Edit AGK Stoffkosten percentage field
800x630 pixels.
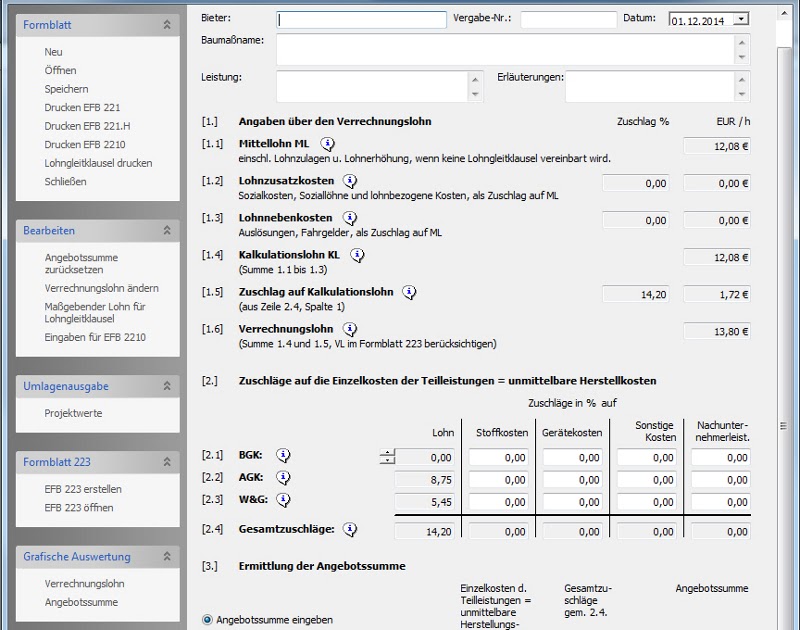[x=498, y=480]
